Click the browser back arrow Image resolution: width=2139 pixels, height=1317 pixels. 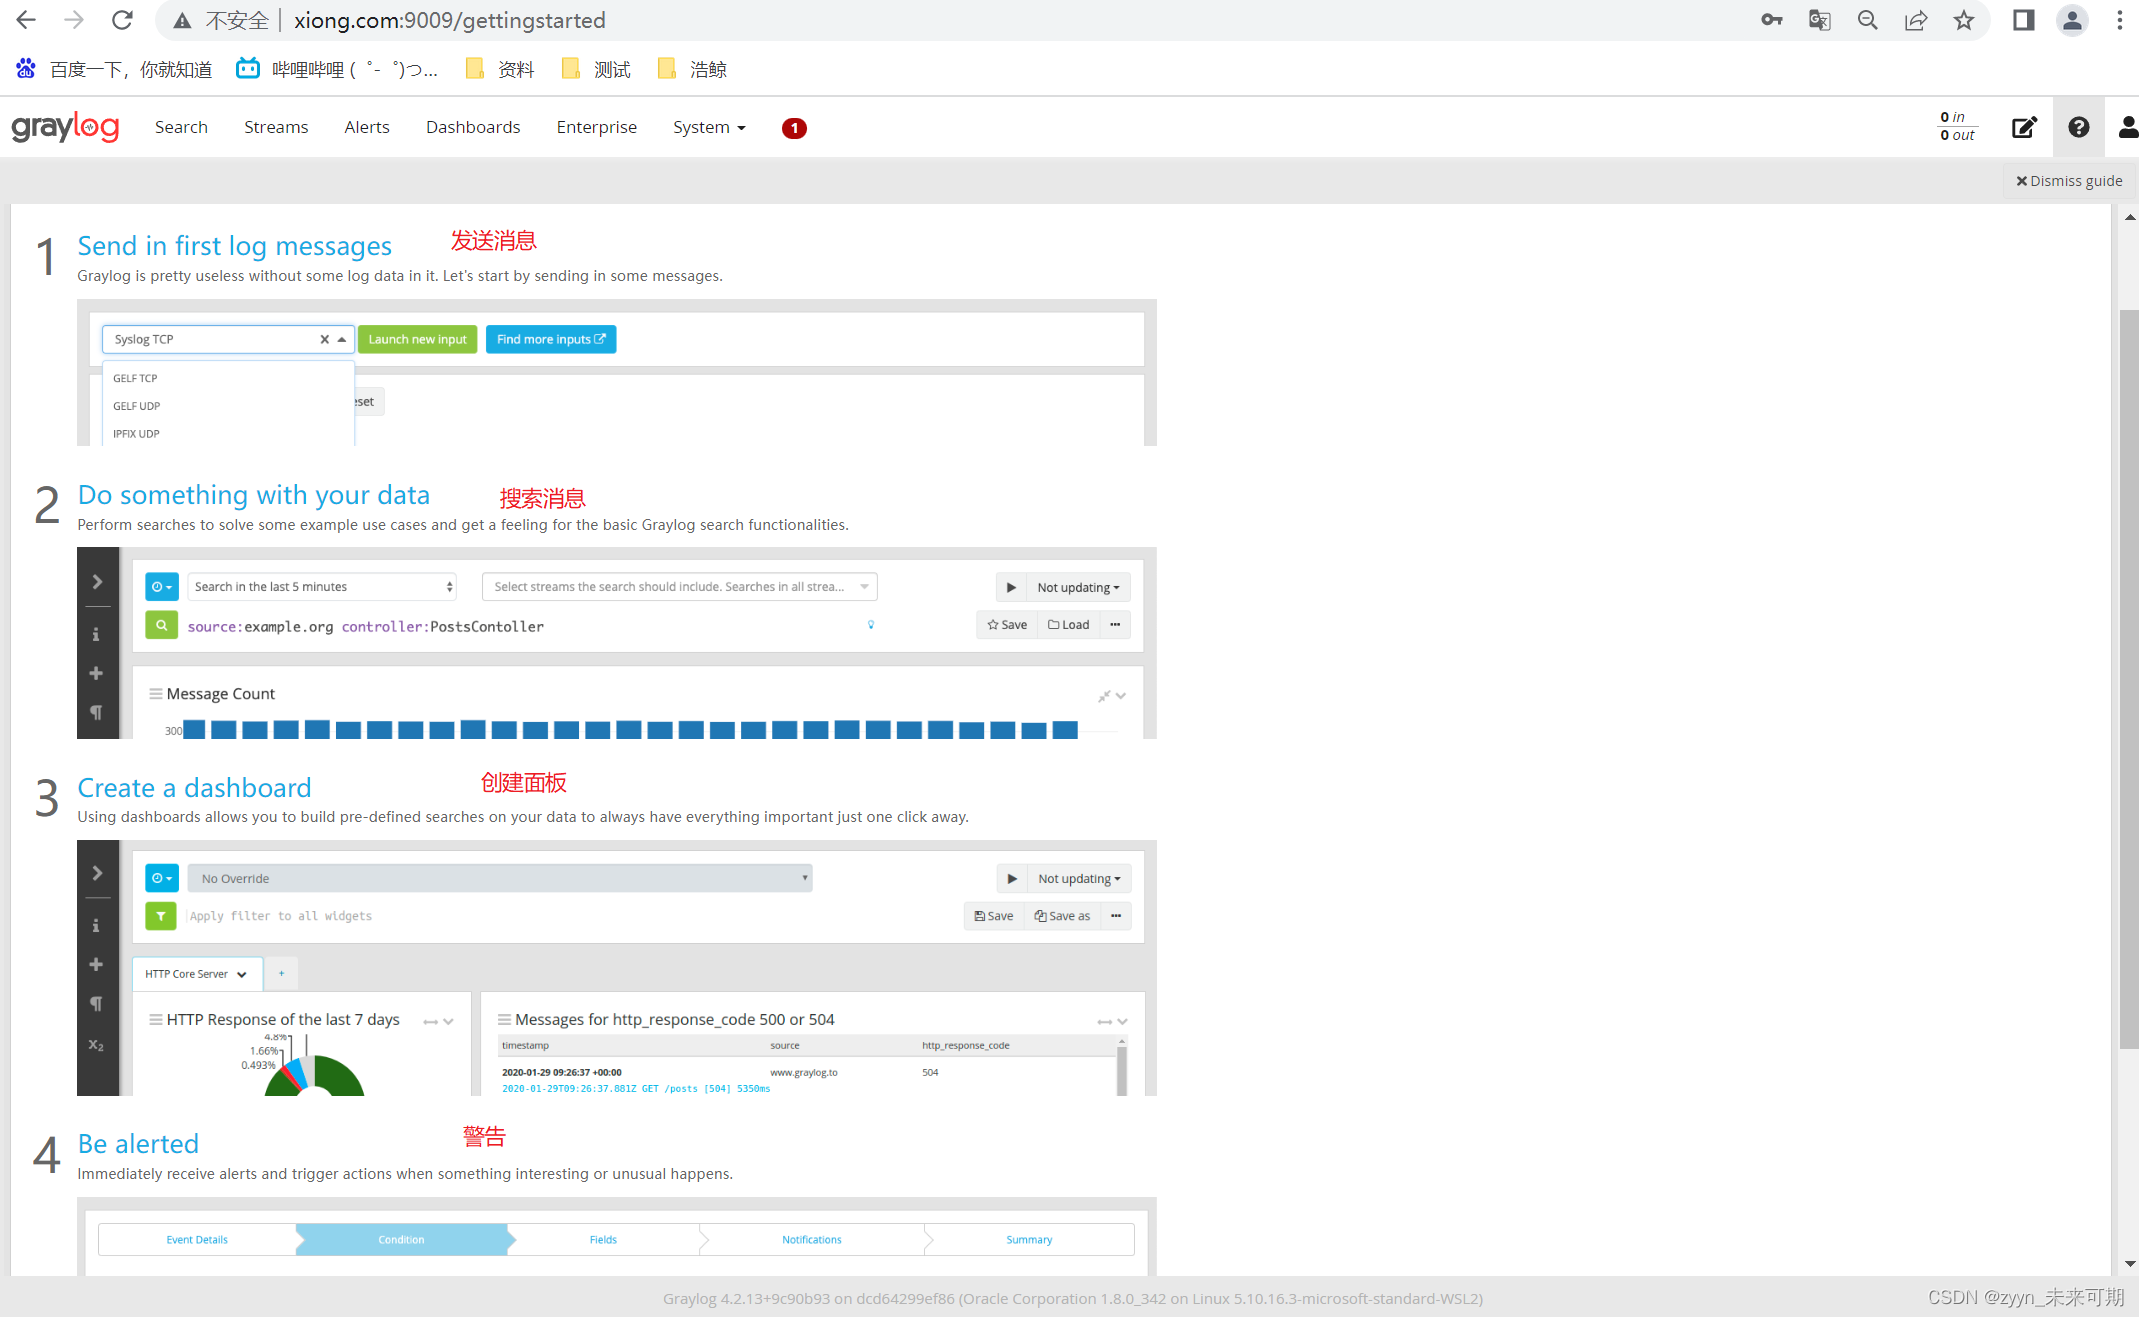(26, 20)
